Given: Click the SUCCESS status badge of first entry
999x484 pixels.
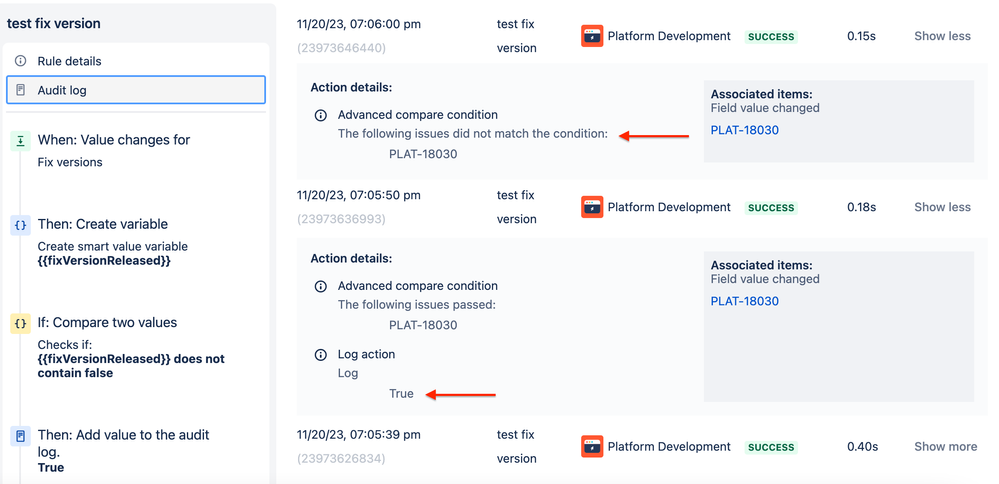Looking at the screenshot, I should click(x=771, y=37).
